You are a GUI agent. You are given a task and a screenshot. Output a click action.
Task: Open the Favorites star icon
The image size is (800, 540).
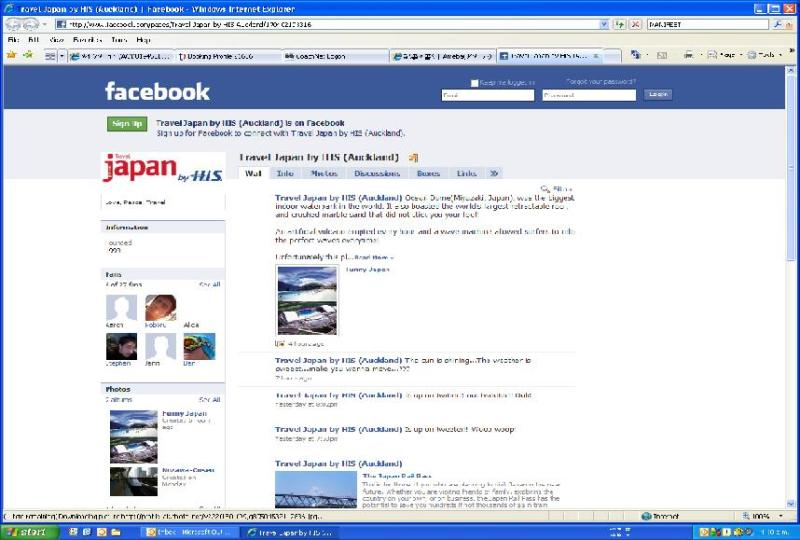(11, 55)
